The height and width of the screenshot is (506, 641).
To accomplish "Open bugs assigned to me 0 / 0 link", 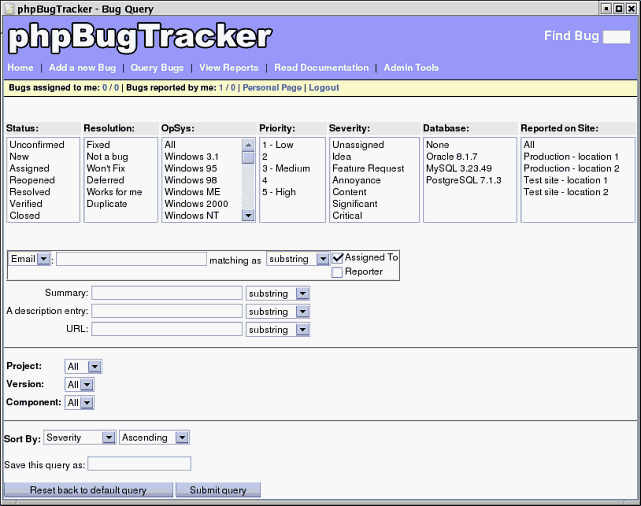I will (x=111, y=88).
